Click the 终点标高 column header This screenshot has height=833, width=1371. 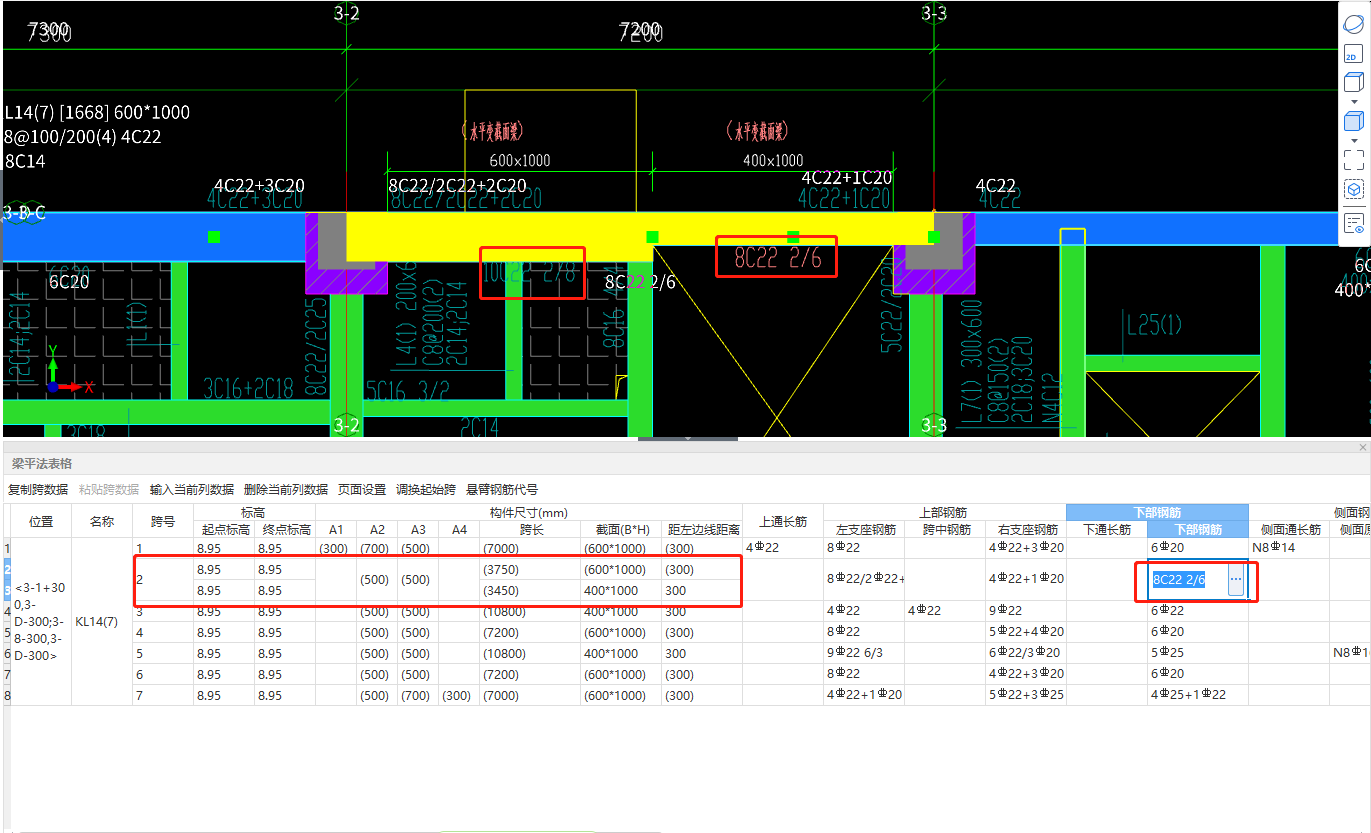tap(285, 529)
